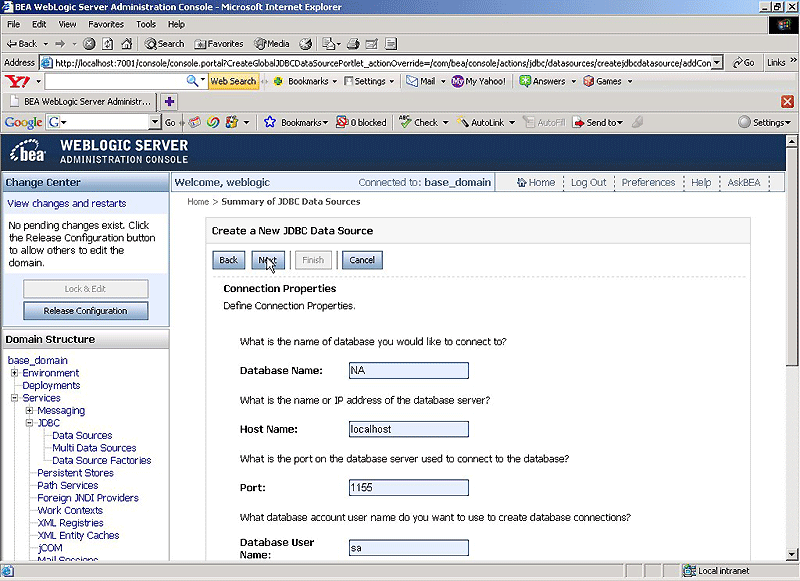Click the Host Name field
Viewport: 800px width, 581px height.
point(408,429)
